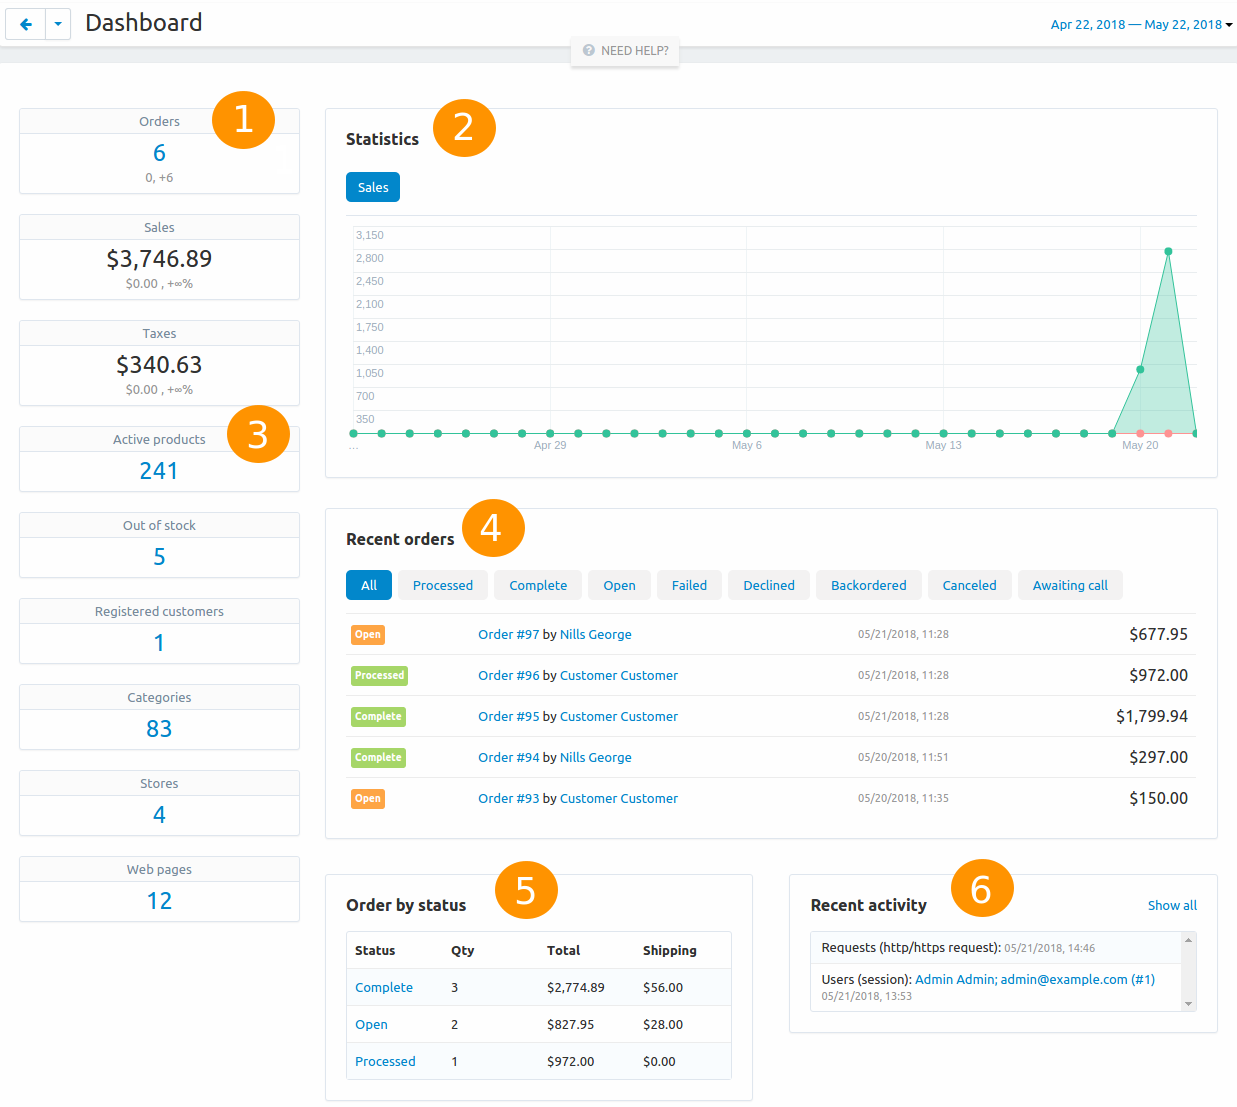Screen dimensions: 1237x1107
Task: Show Canceled recent orders
Action: [x=969, y=585]
